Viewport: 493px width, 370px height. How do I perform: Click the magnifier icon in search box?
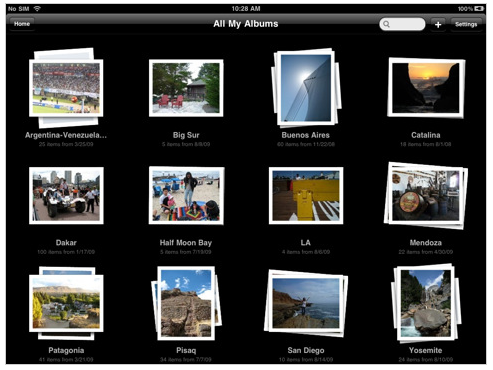(x=387, y=24)
